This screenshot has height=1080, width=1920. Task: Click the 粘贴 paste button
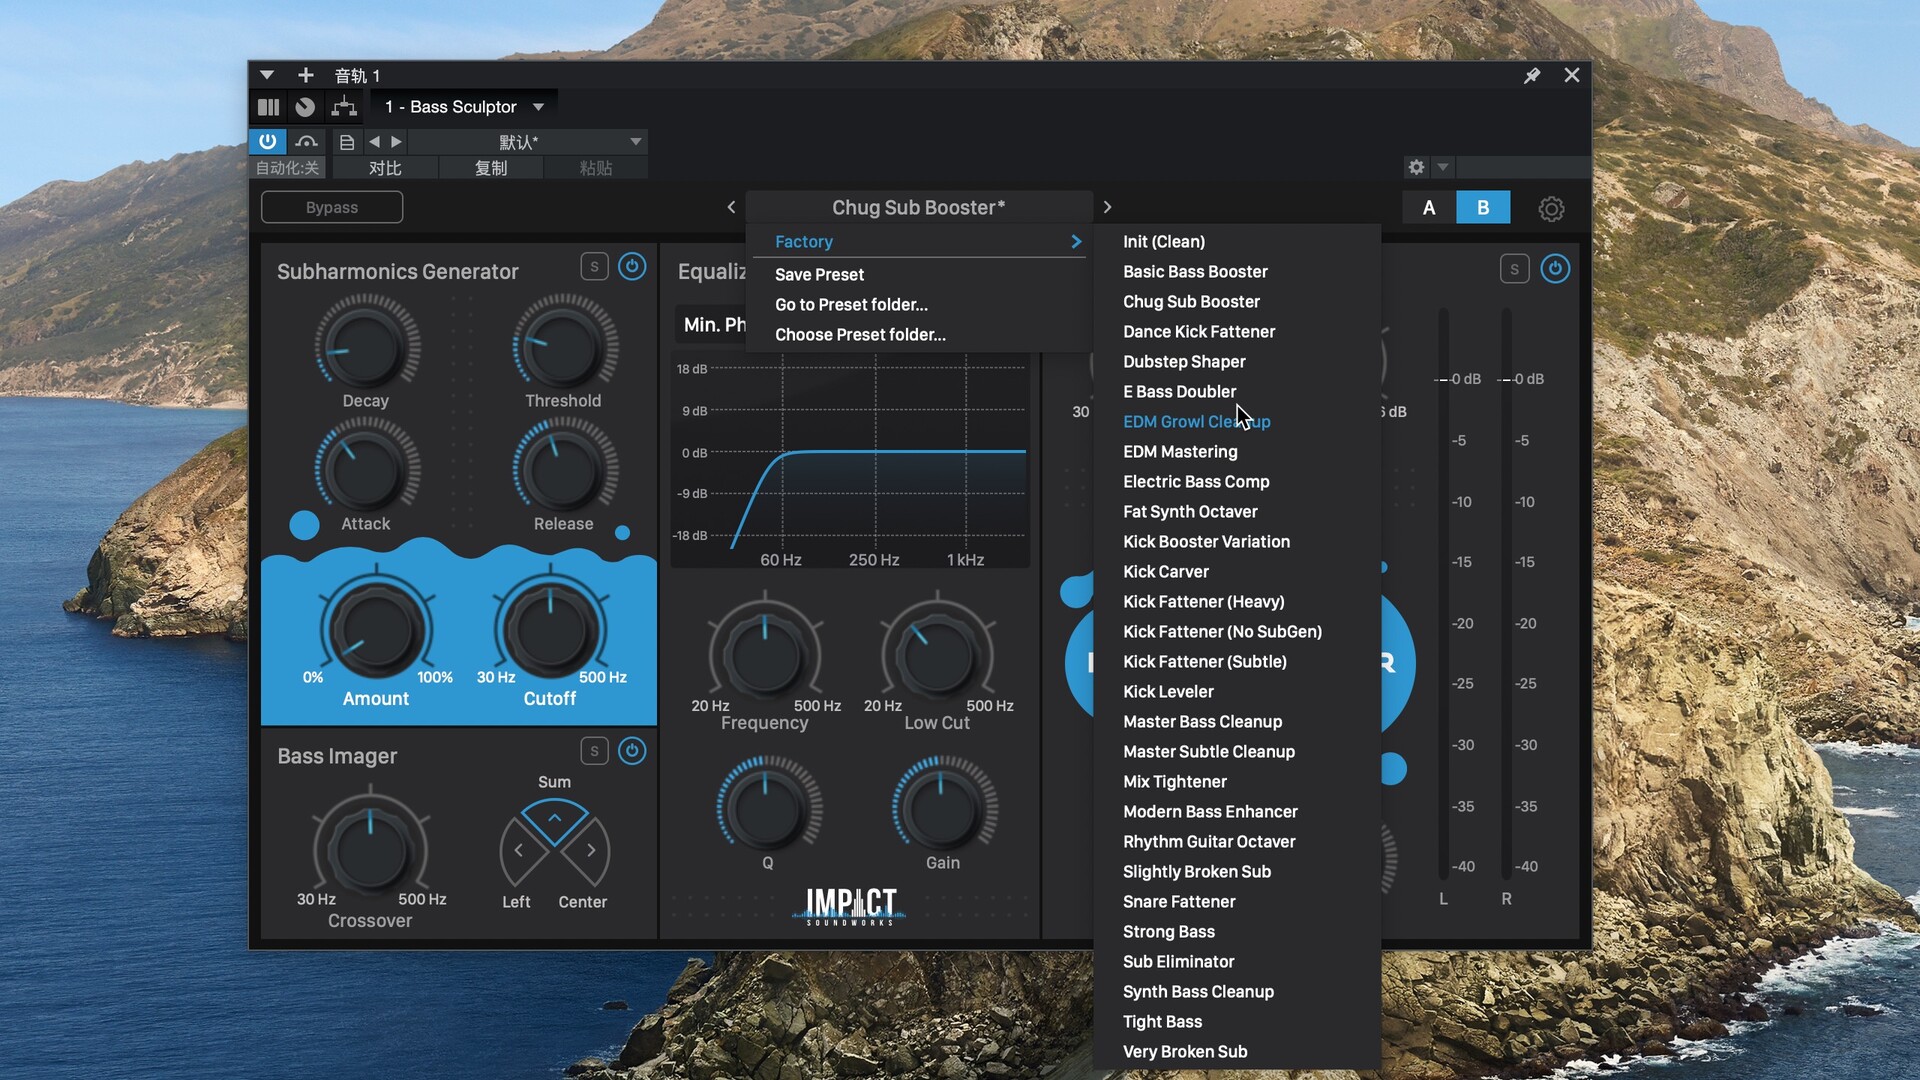596,168
